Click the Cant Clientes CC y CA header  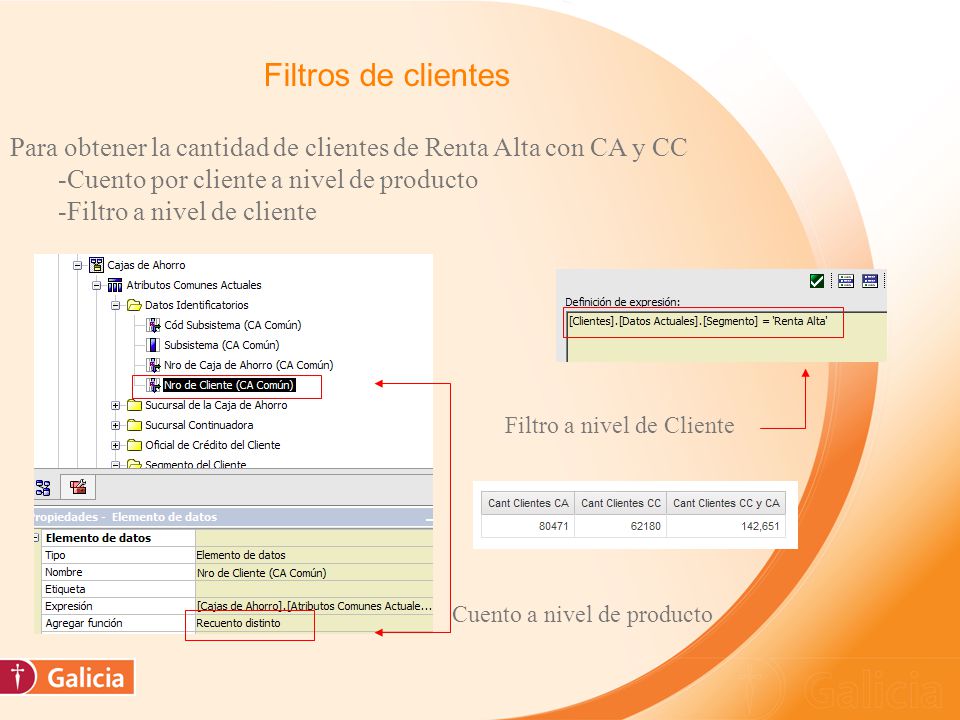click(726, 503)
